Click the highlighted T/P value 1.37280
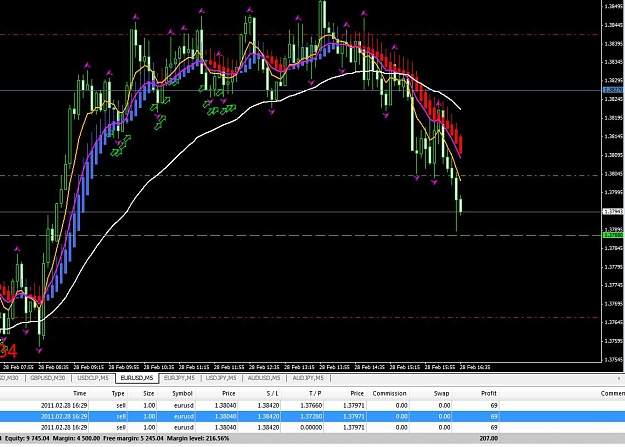 pyautogui.click(x=311, y=416)
